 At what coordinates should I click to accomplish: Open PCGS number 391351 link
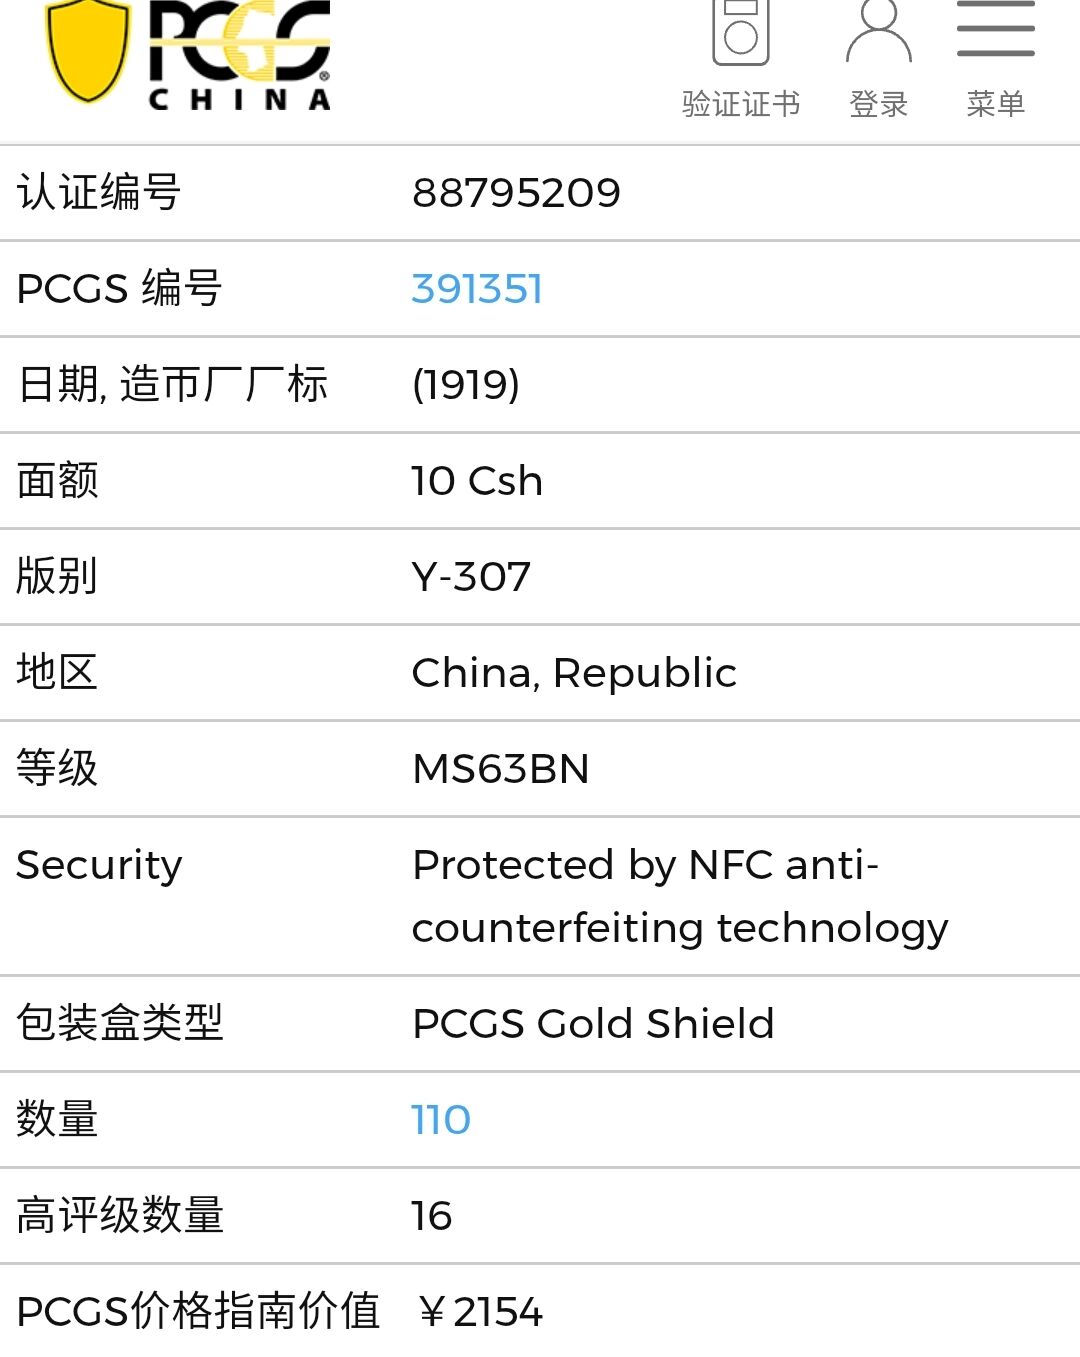(477, 289)
